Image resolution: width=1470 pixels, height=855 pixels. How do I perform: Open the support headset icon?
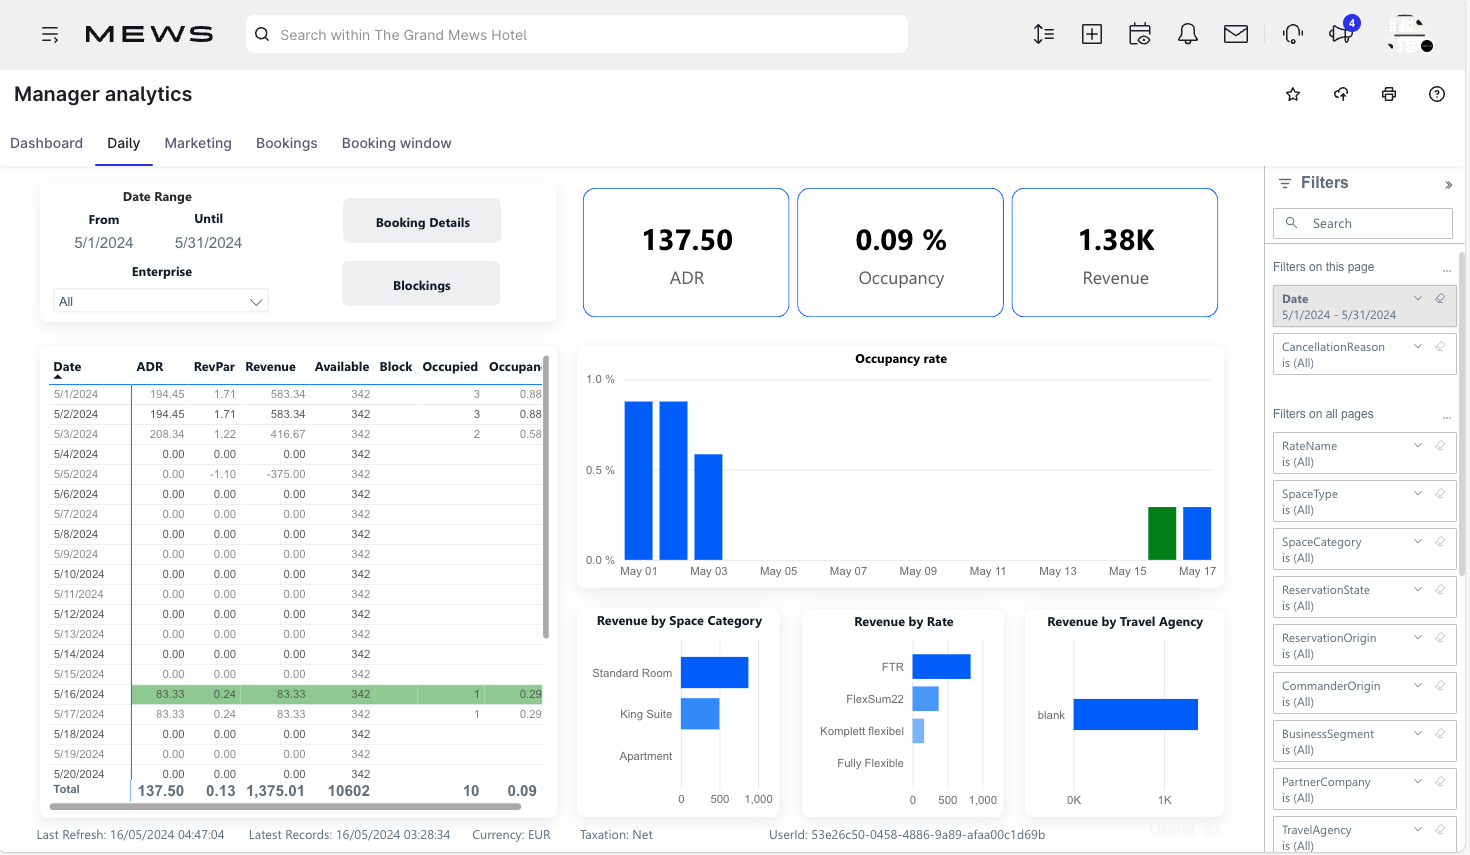[1292, 33]
